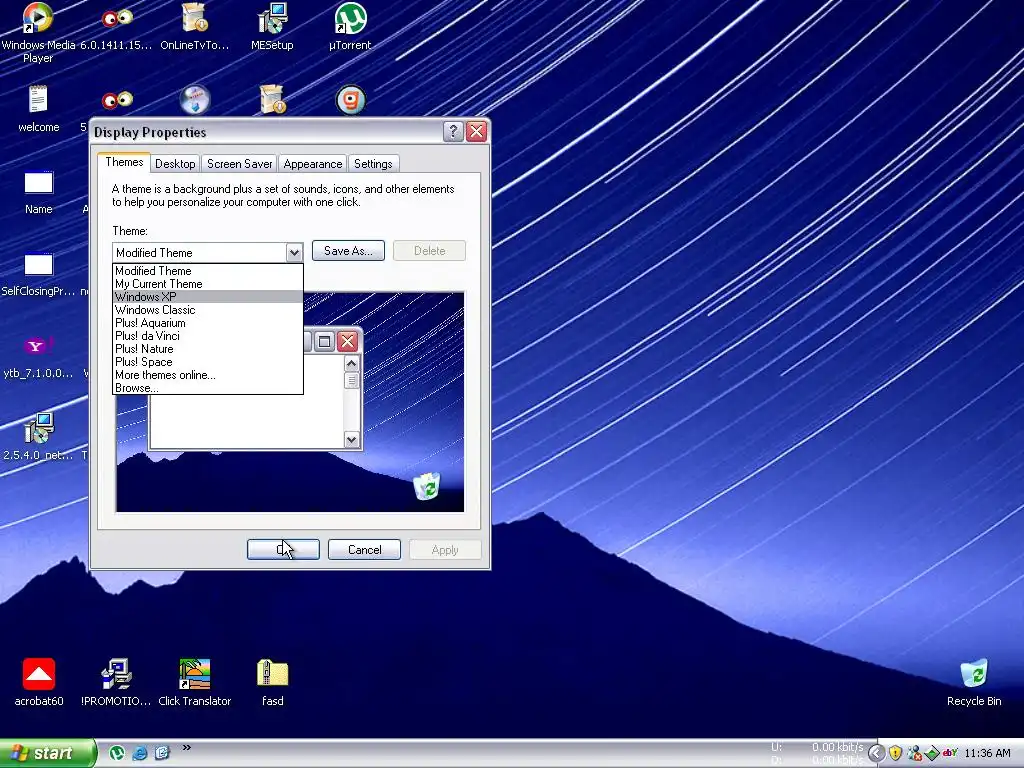Screen dimensions: 1024x768
Task: Open the acrobat60 desktop icon
Action: point(39,682)
